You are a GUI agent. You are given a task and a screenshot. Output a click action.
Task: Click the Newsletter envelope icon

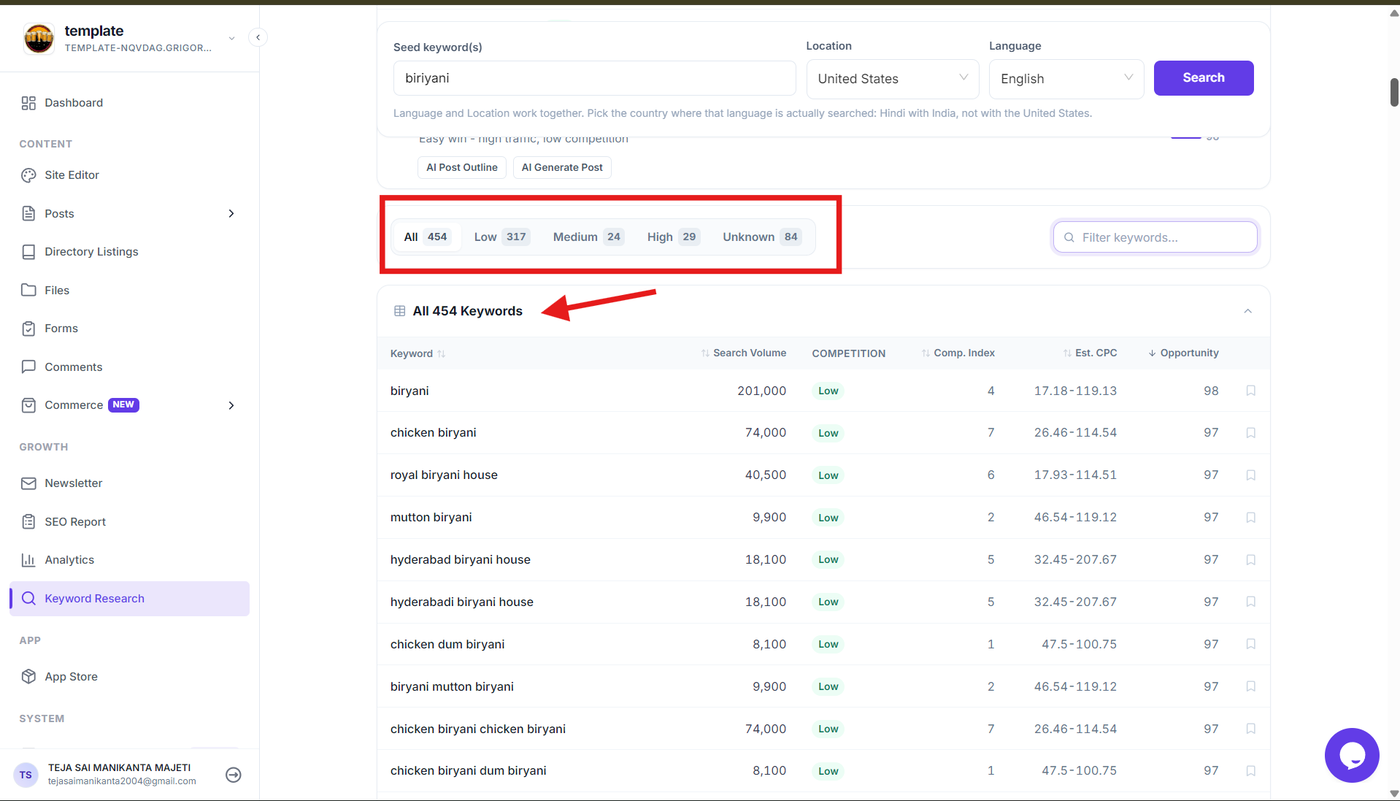pyautogui.click(x=28, y=483)
